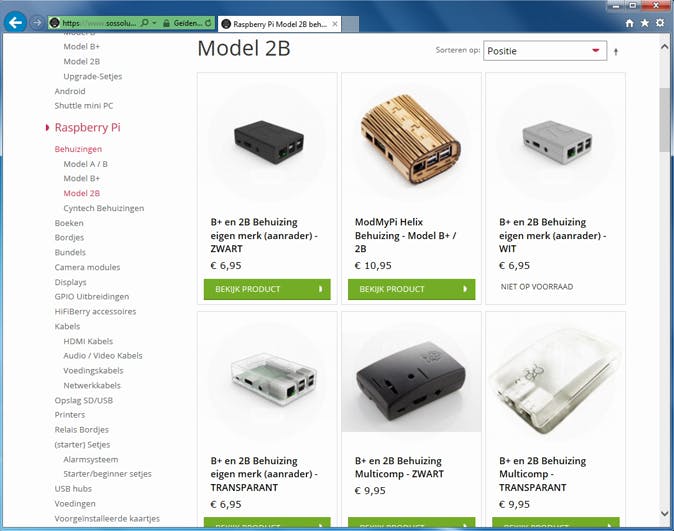Image resolution: width=674 pixels, height=531 pixels.
Task: Select highlighted Model 2B under Behuizingen
Action: coord(82,193)
